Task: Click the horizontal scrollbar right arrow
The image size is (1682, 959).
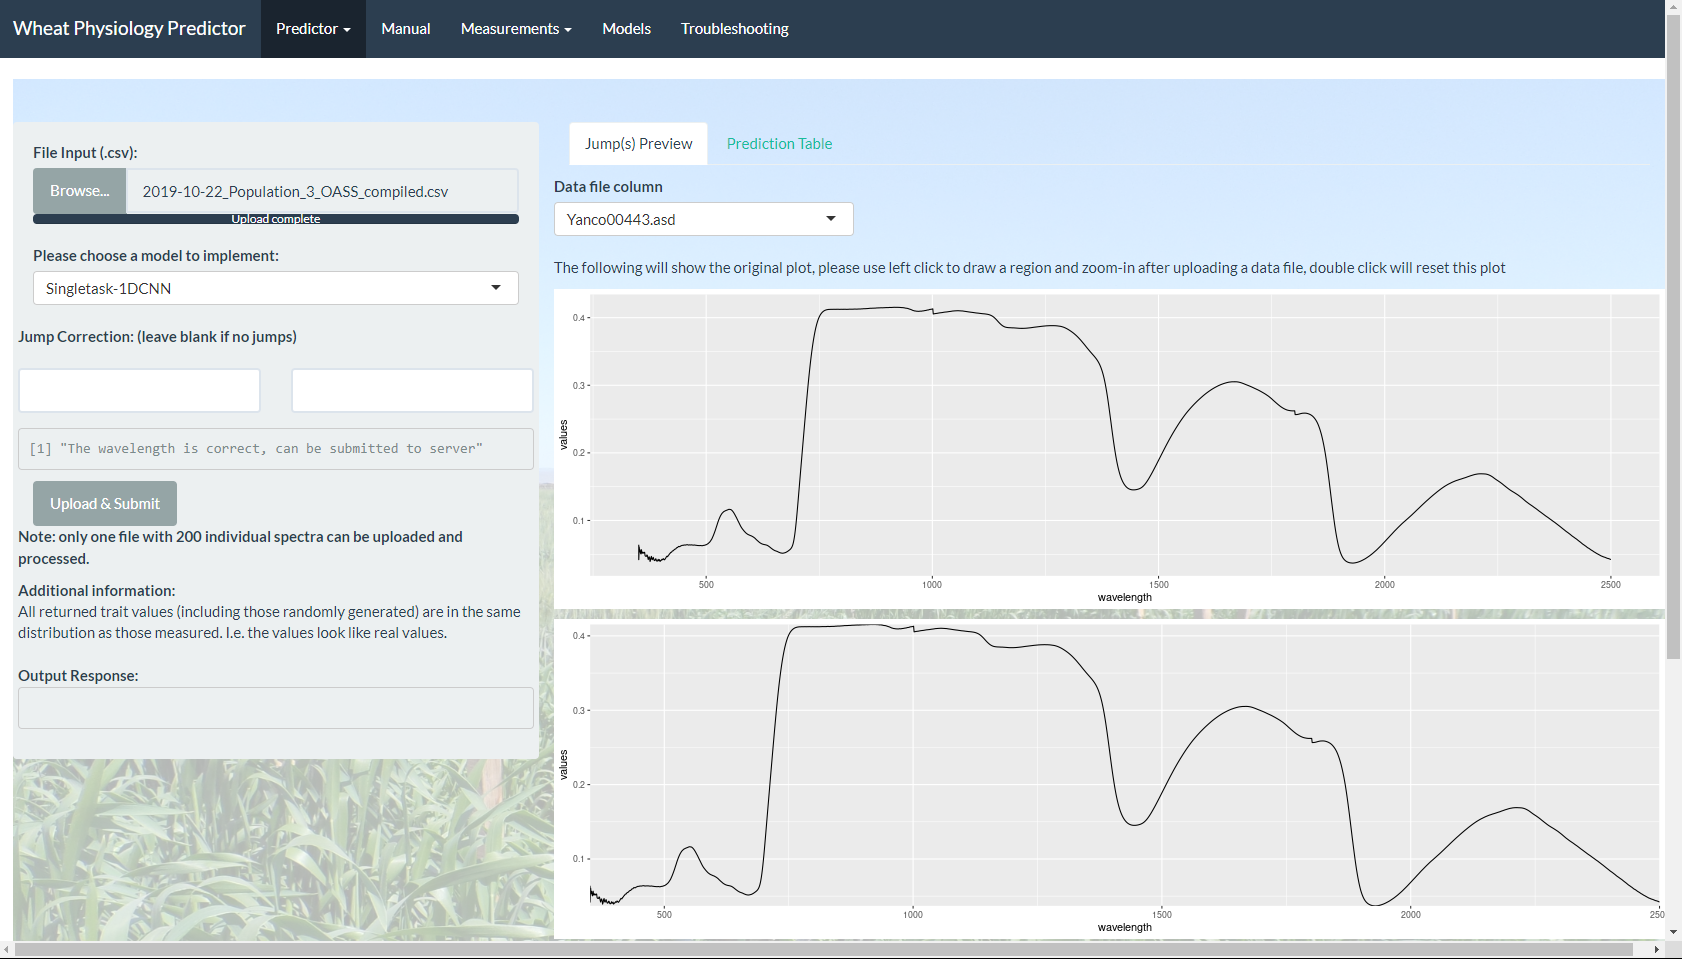Action: pos(1656,949)
